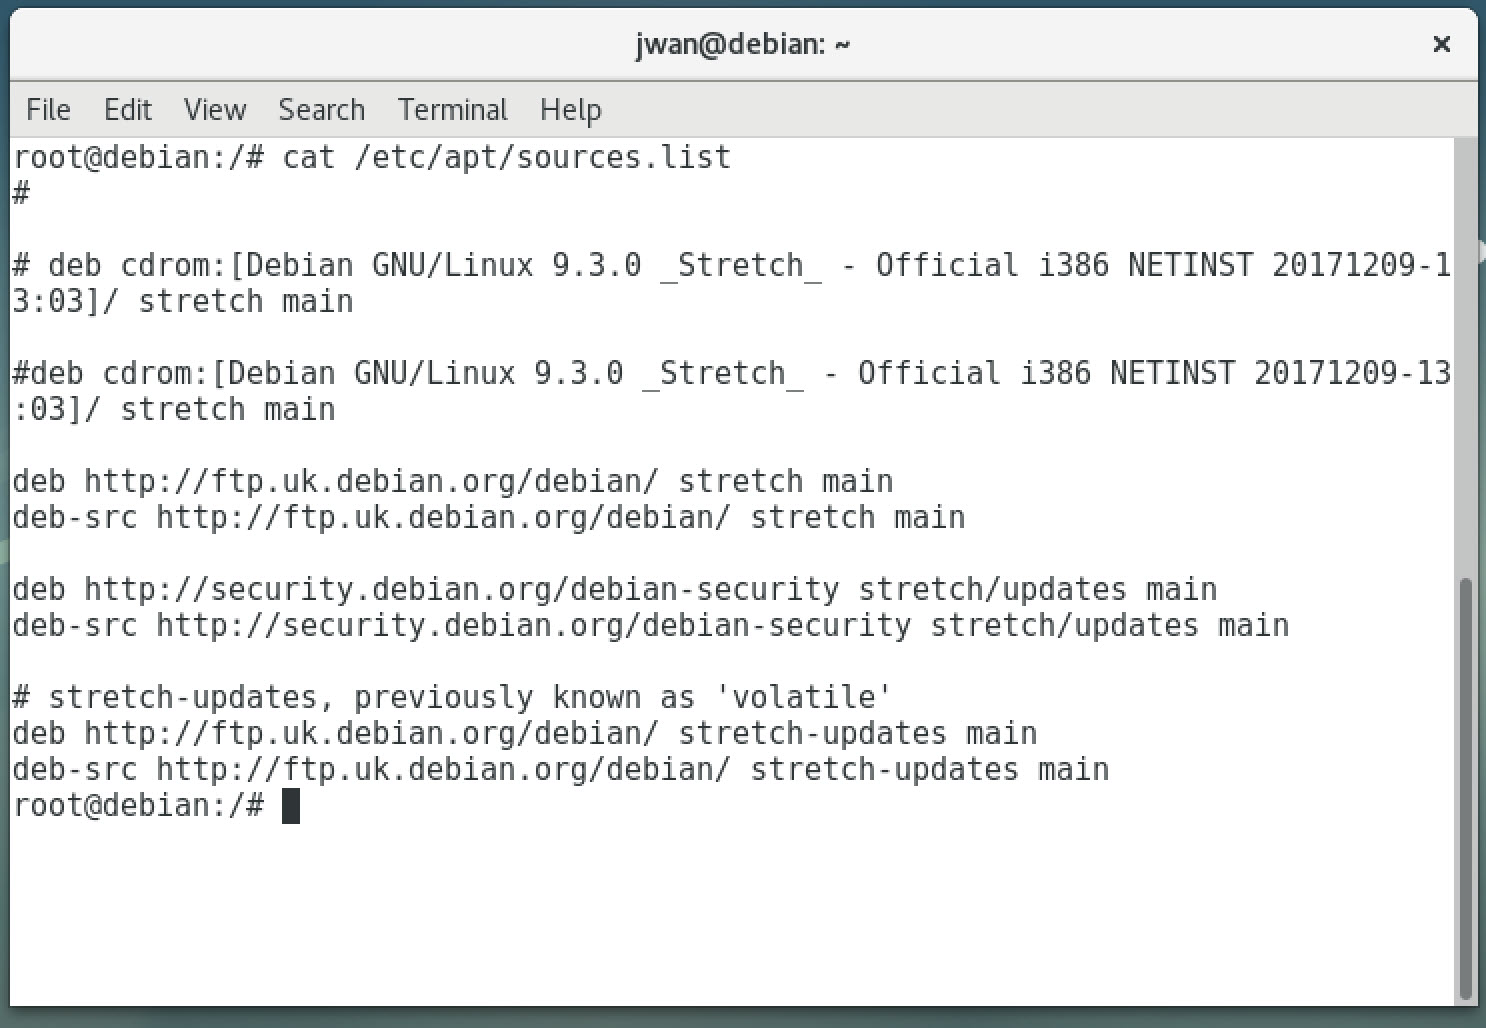Open the Search menu

tap(321, 109)
